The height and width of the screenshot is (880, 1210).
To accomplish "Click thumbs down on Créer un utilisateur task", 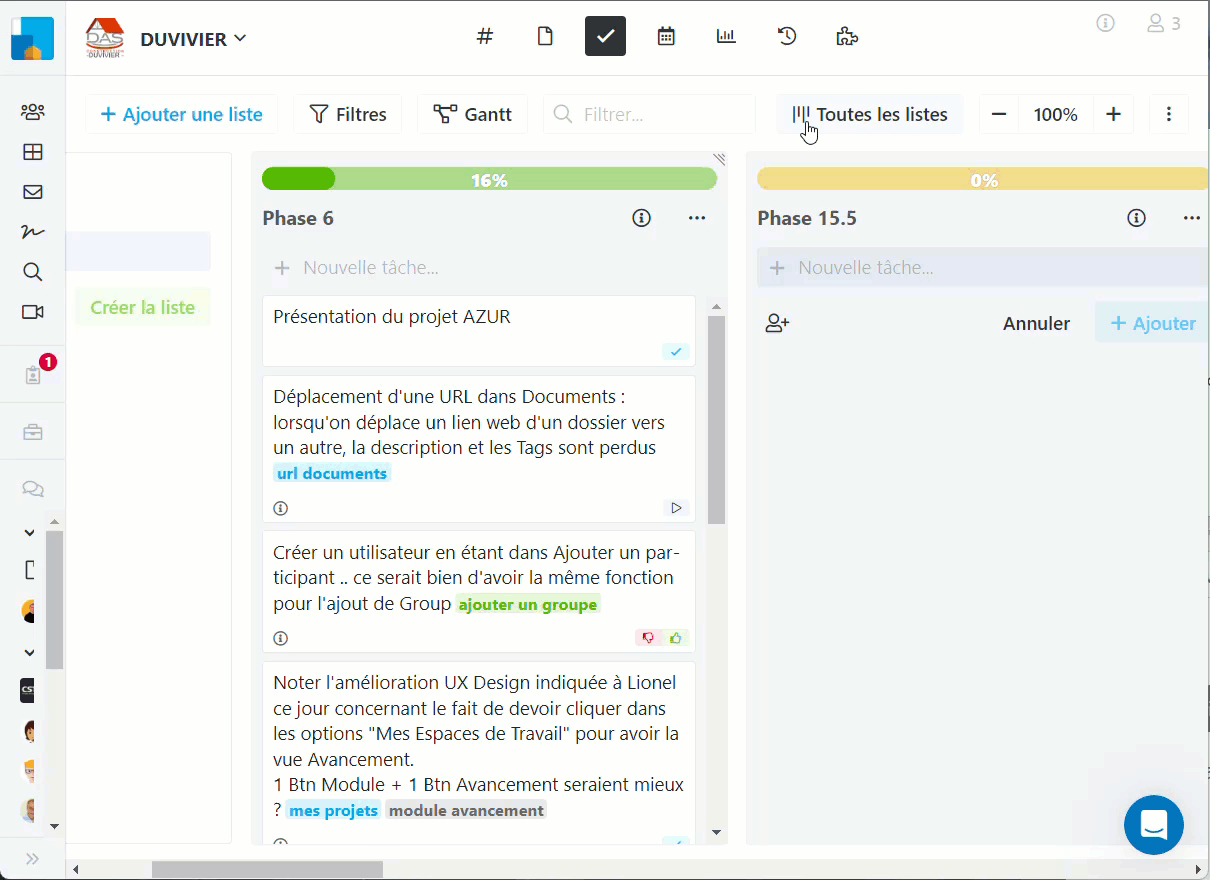I will coord(648,638).
